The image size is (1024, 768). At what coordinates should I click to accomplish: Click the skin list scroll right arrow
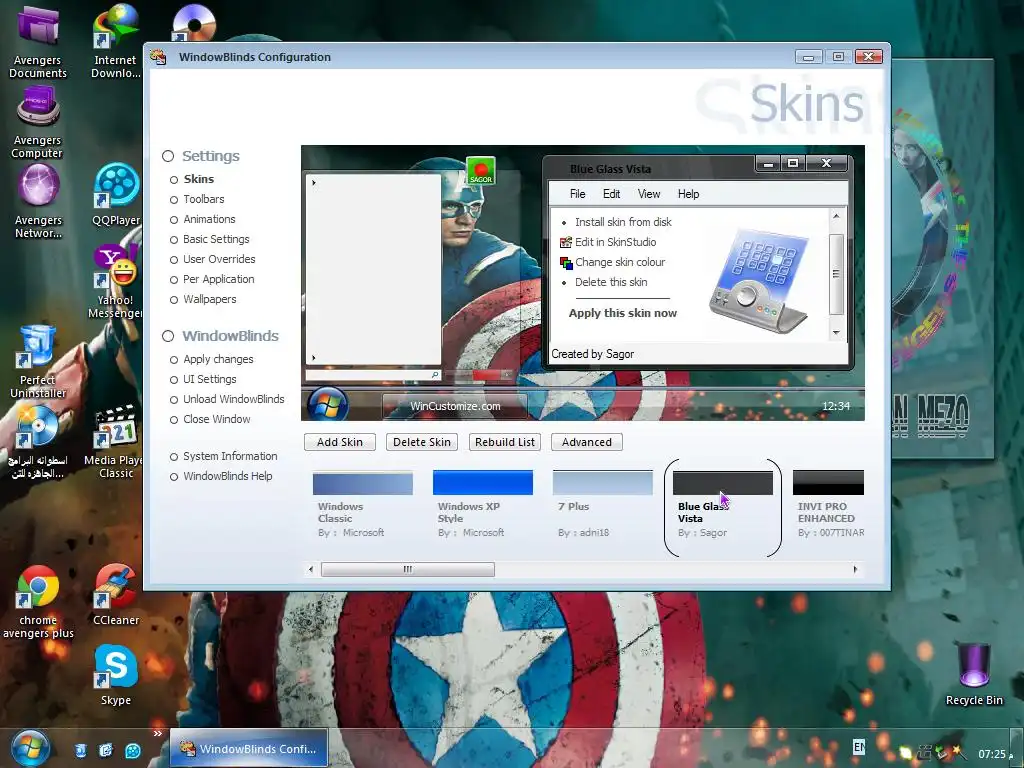(x=856, y=569)
